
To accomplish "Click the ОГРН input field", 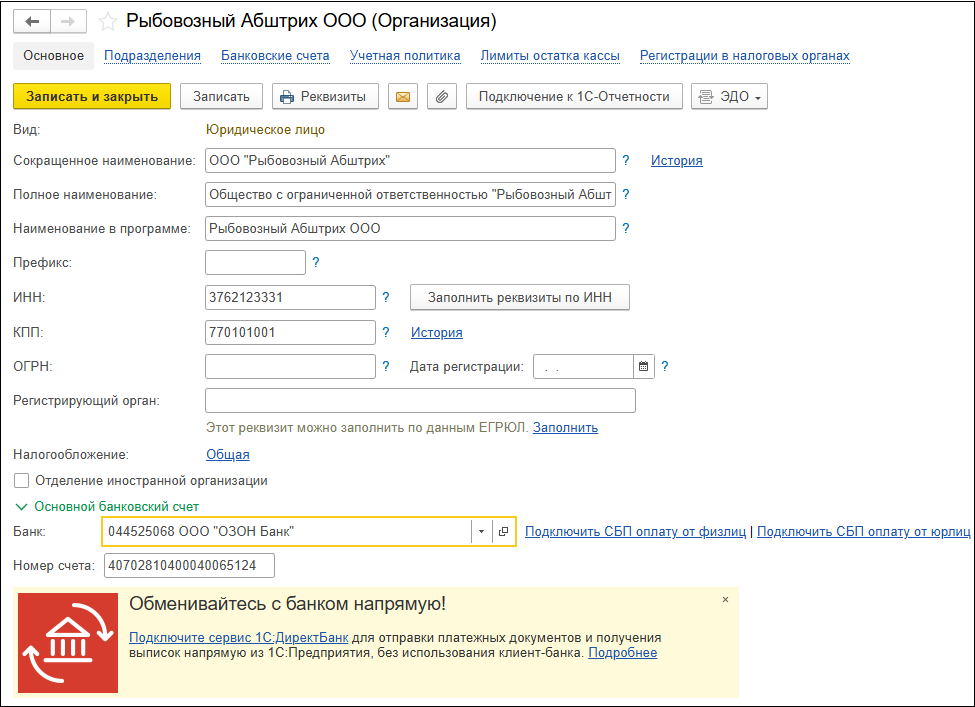I will tap(290, 367).
